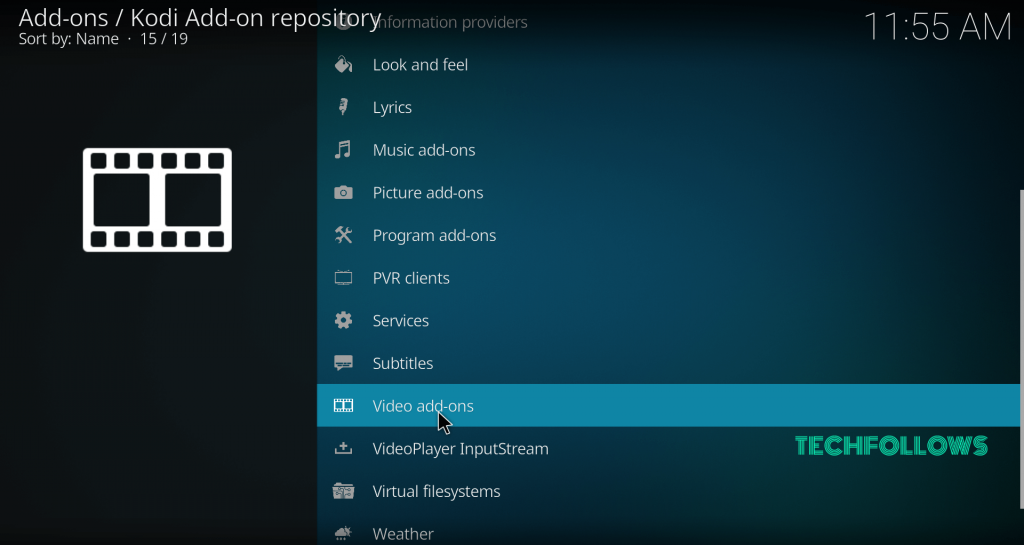Open the Services text entry

tap(400, 320)
